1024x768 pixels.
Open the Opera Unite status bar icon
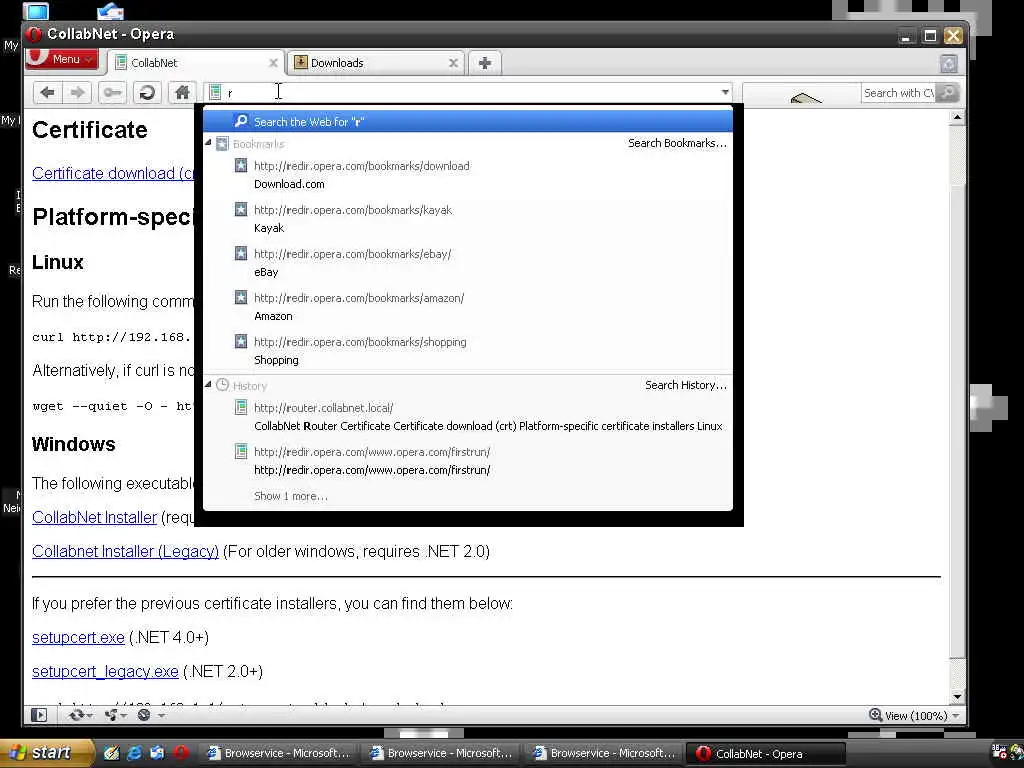(111, 715)
